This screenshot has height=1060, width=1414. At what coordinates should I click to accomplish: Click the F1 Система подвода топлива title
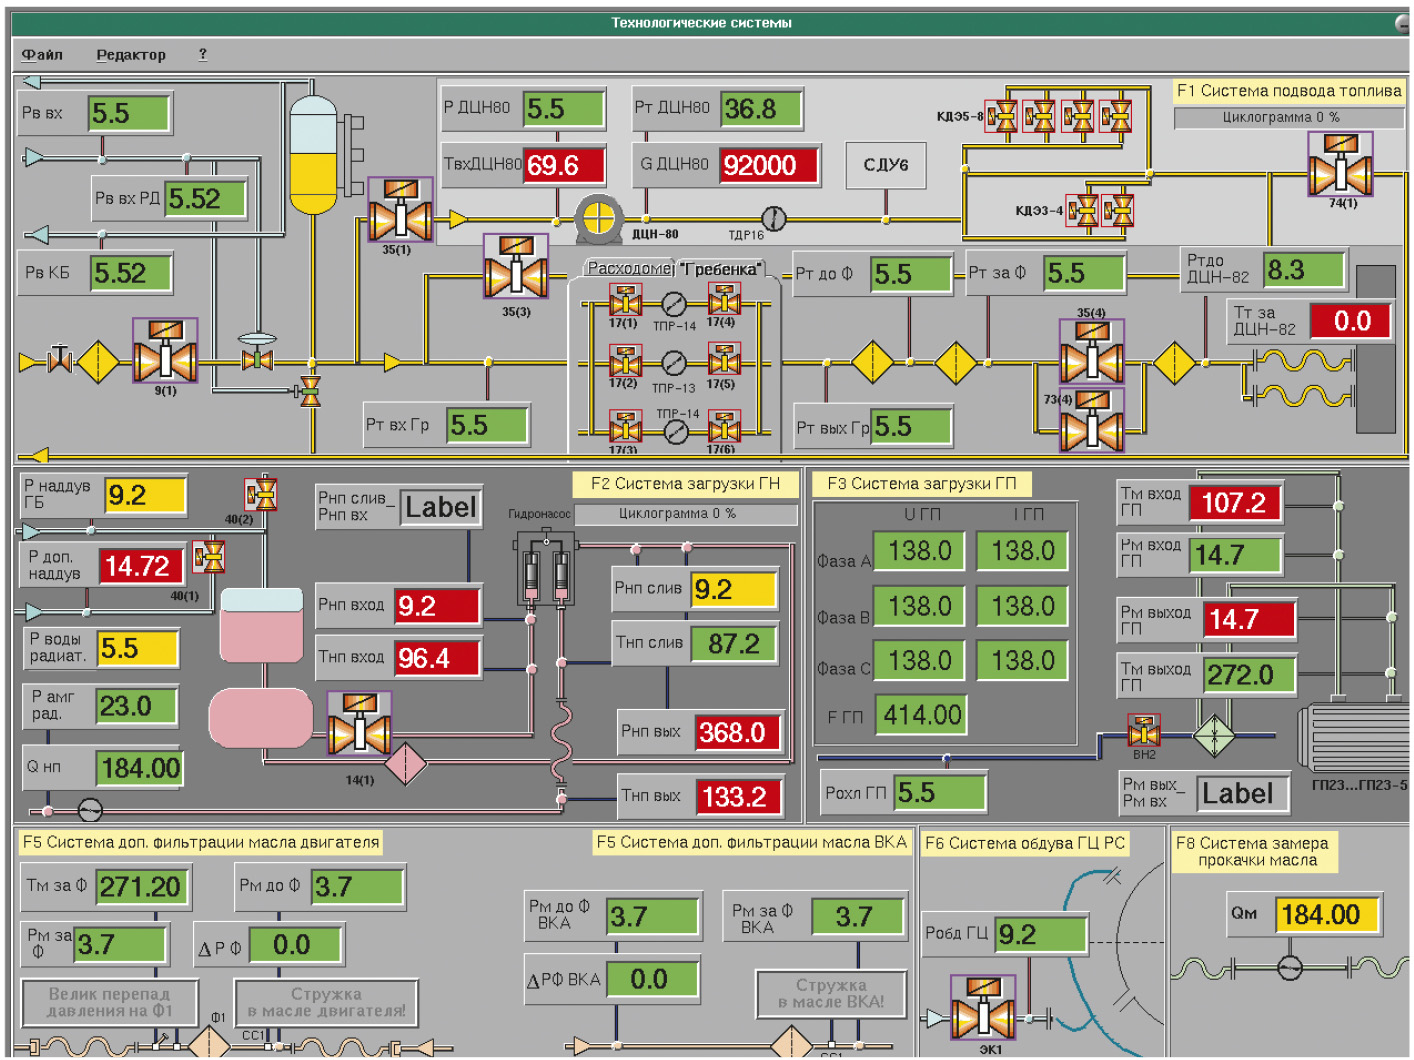tap(1289, 91)
